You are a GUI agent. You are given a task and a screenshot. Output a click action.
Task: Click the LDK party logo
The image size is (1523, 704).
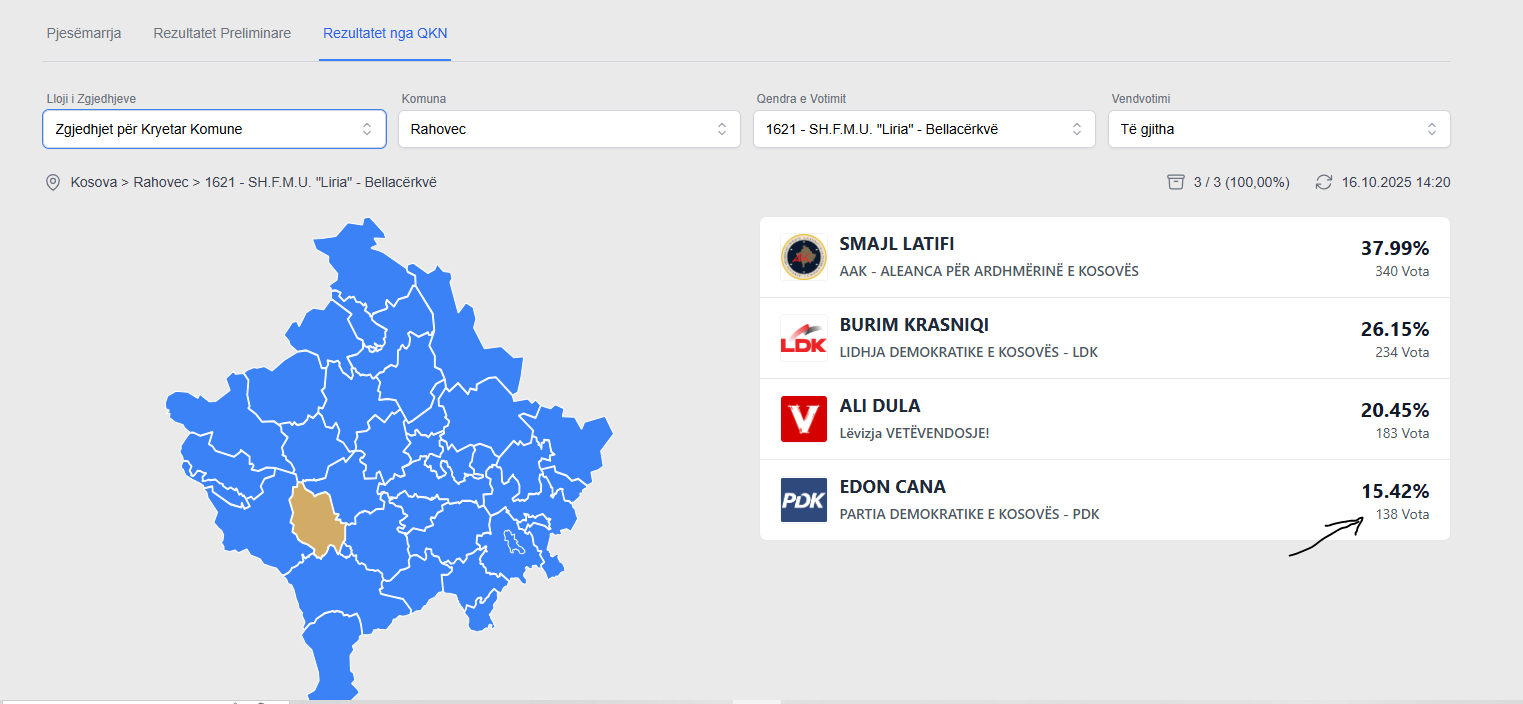coord(804,338)
